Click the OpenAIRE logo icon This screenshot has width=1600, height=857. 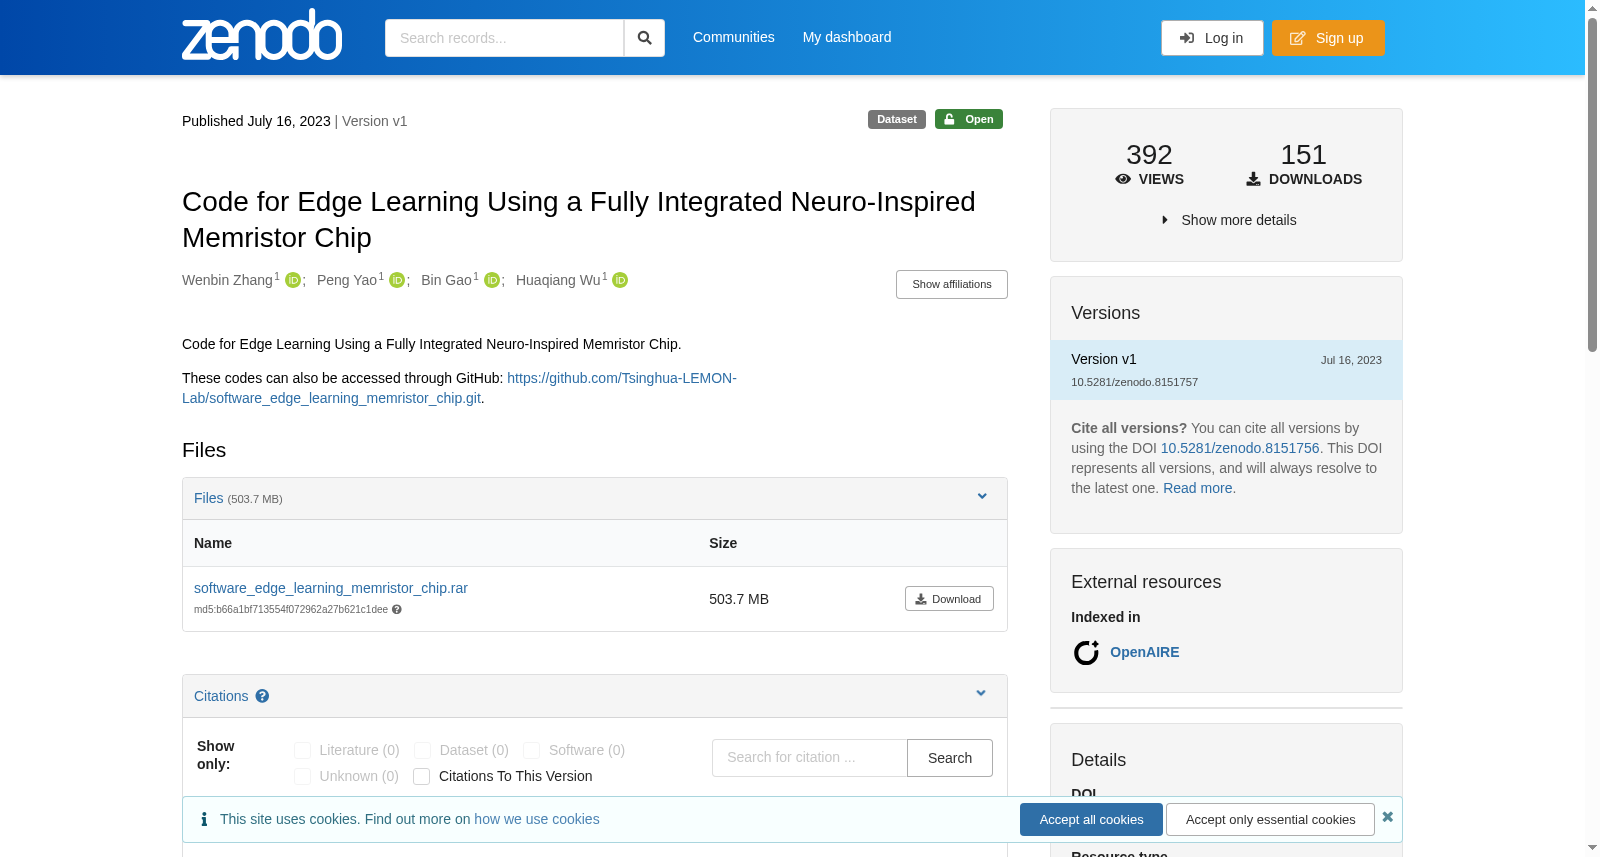pyautogui.click(x=1086, y=652)
